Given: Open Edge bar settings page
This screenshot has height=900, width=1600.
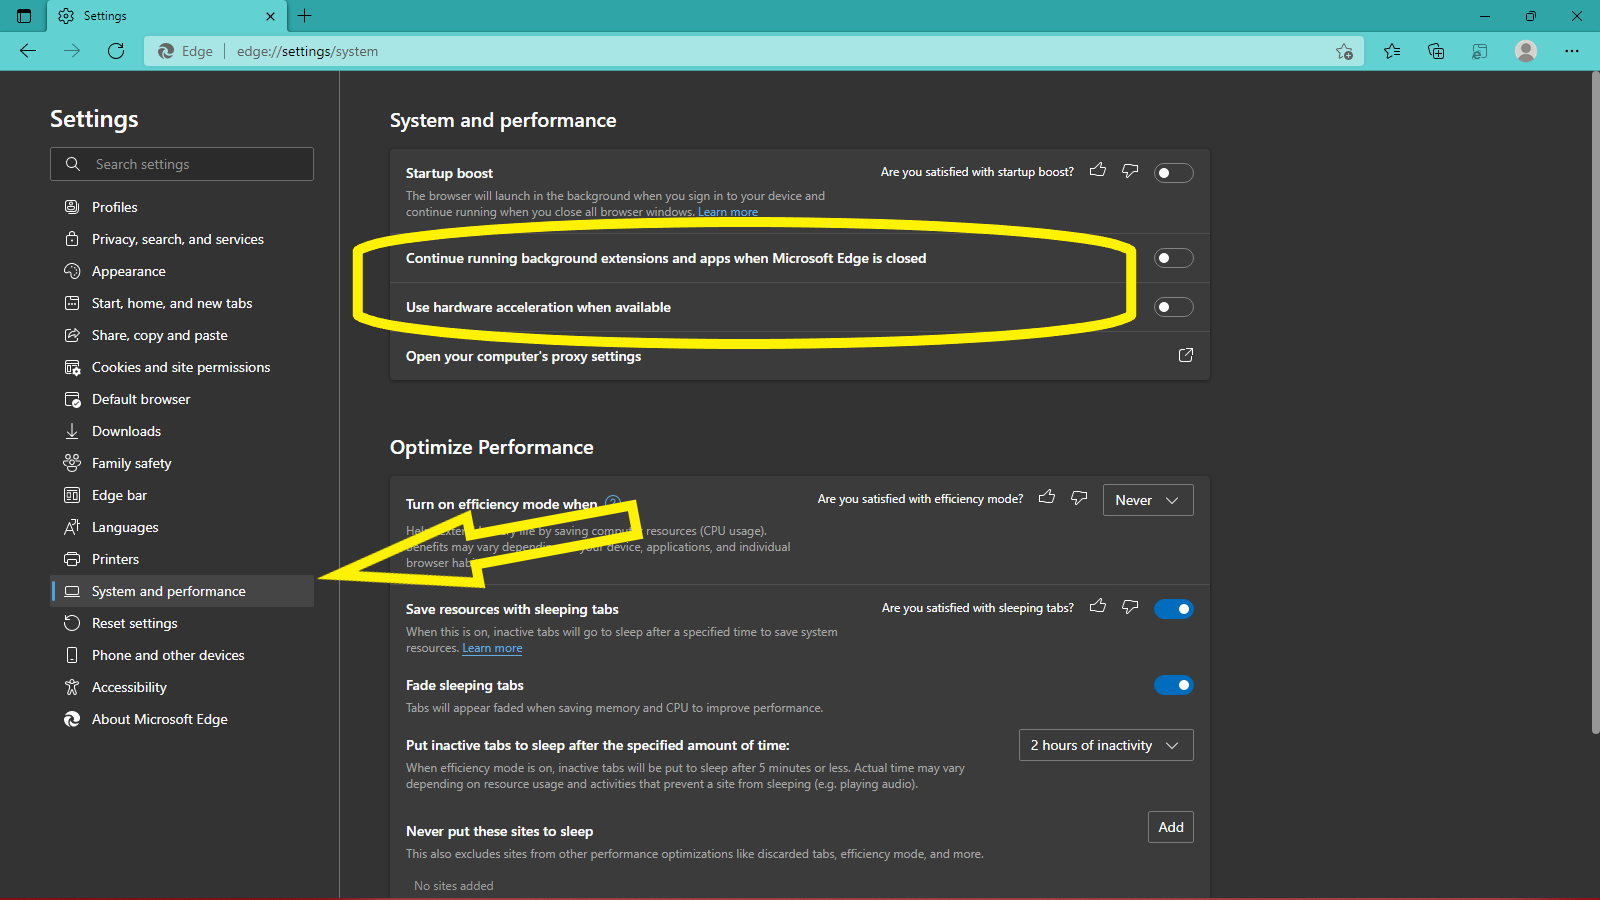Looking at the screenshot, I should pyautogui.click(x=182, y=495).
